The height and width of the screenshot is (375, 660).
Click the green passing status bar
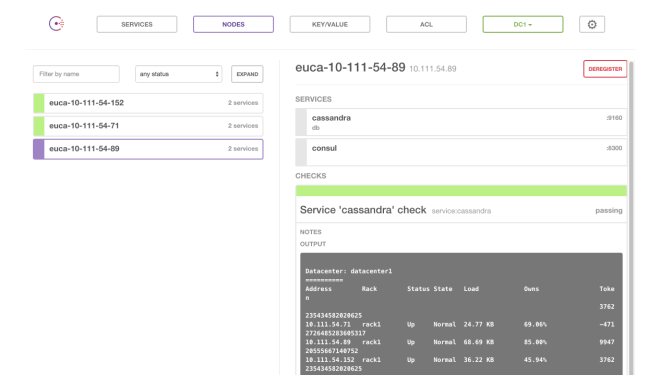pyautogui.click(x=461, y=191)
